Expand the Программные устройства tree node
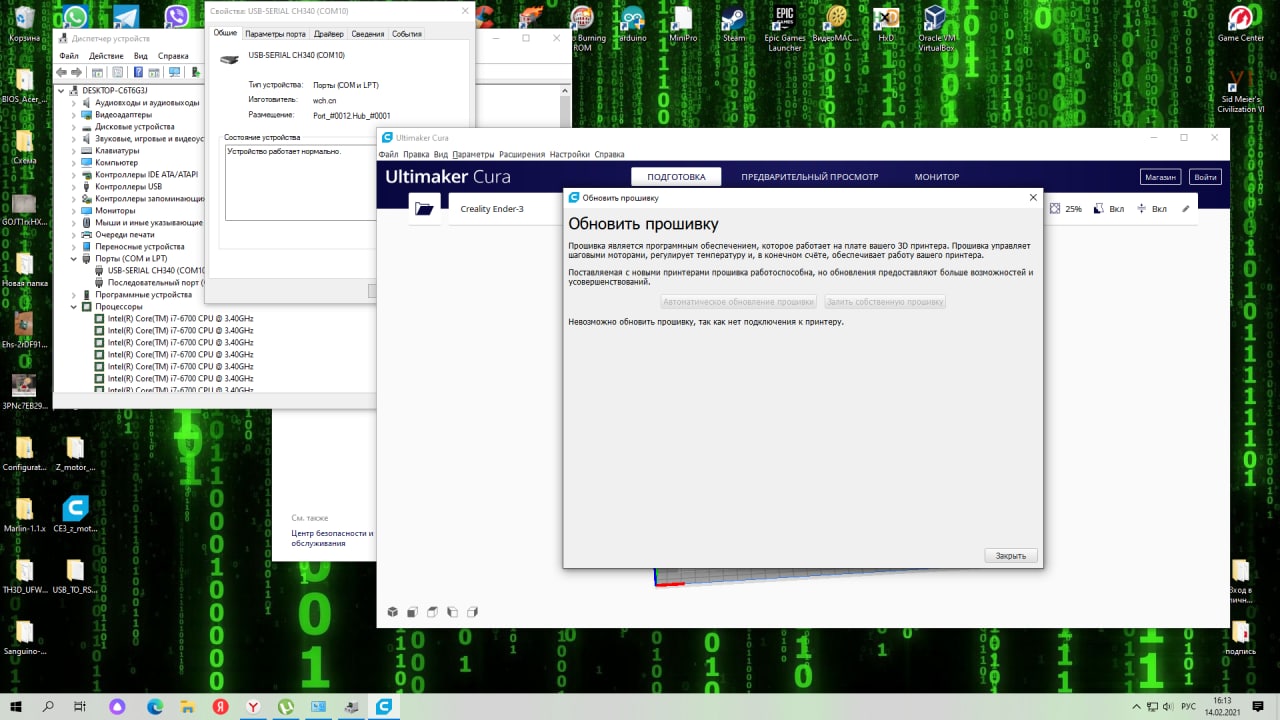This screenshot has width=1280, height=720. pyautogui.click(x=74, y=294)
